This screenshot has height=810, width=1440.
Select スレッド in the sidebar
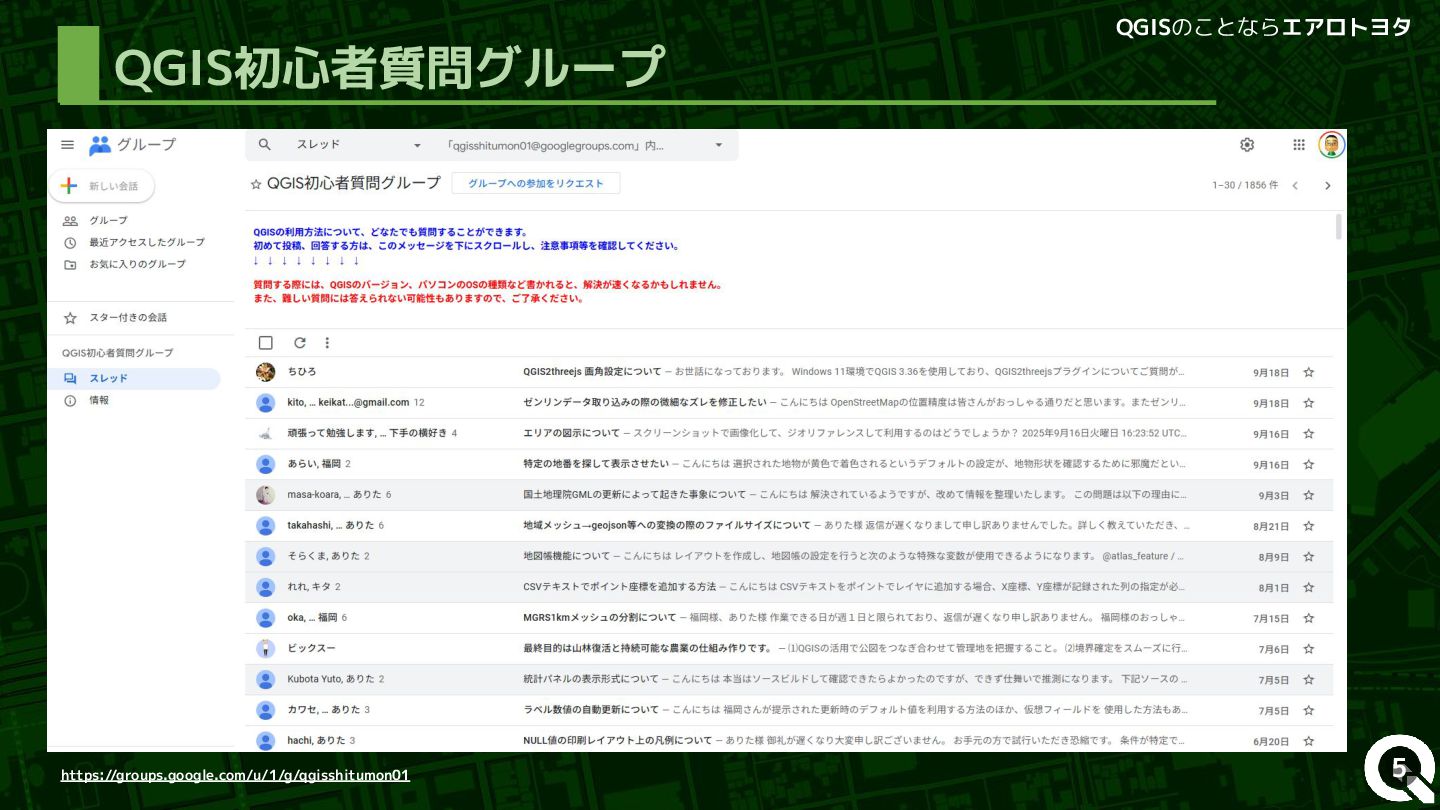click(108, 379)
